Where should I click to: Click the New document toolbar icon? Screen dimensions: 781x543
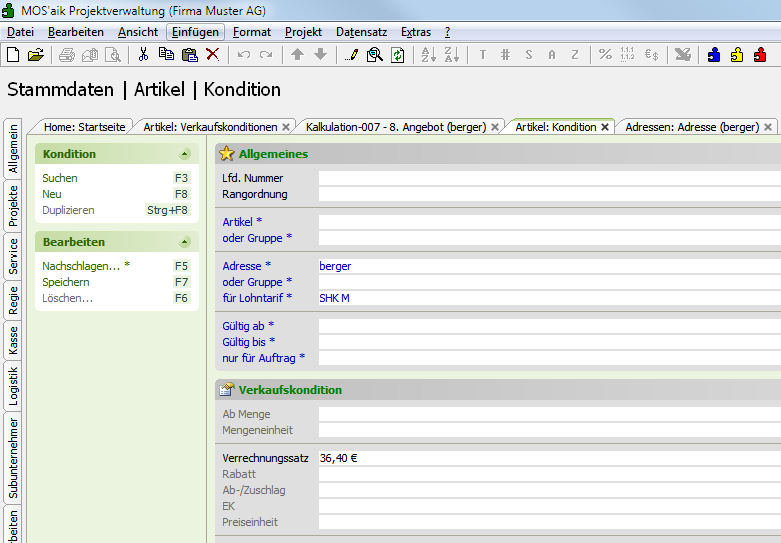click(x=13, y=54)
